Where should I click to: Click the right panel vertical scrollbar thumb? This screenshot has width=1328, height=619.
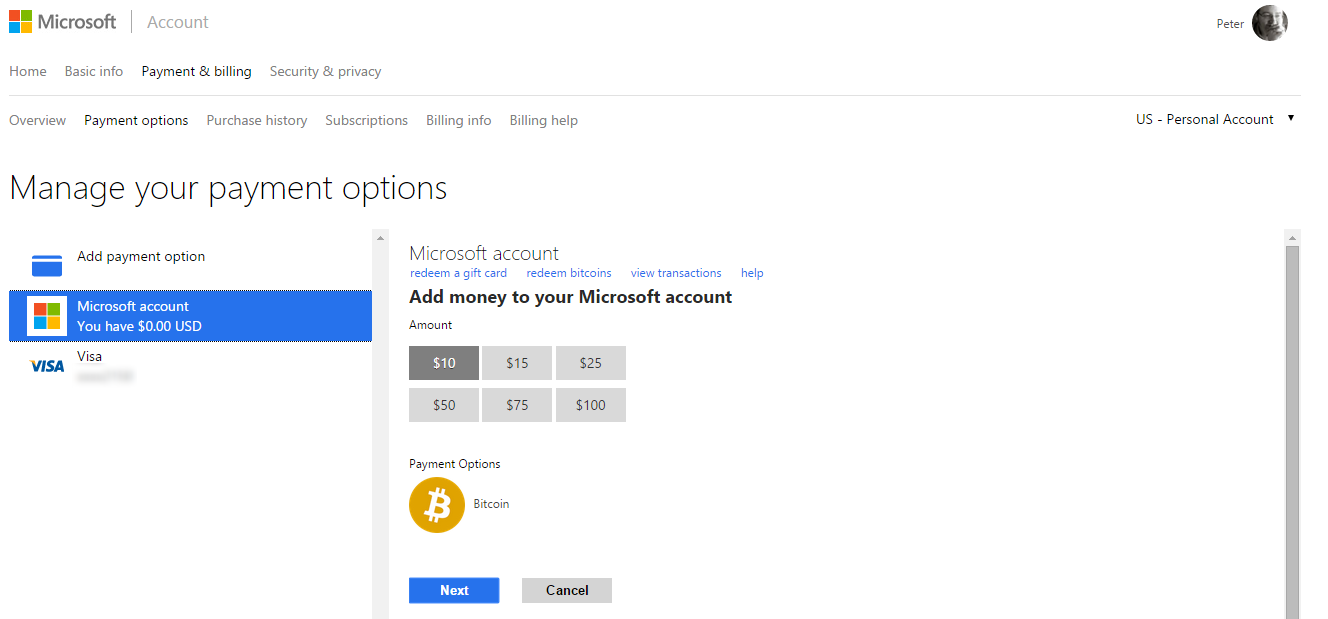[x=1292, y=431]
